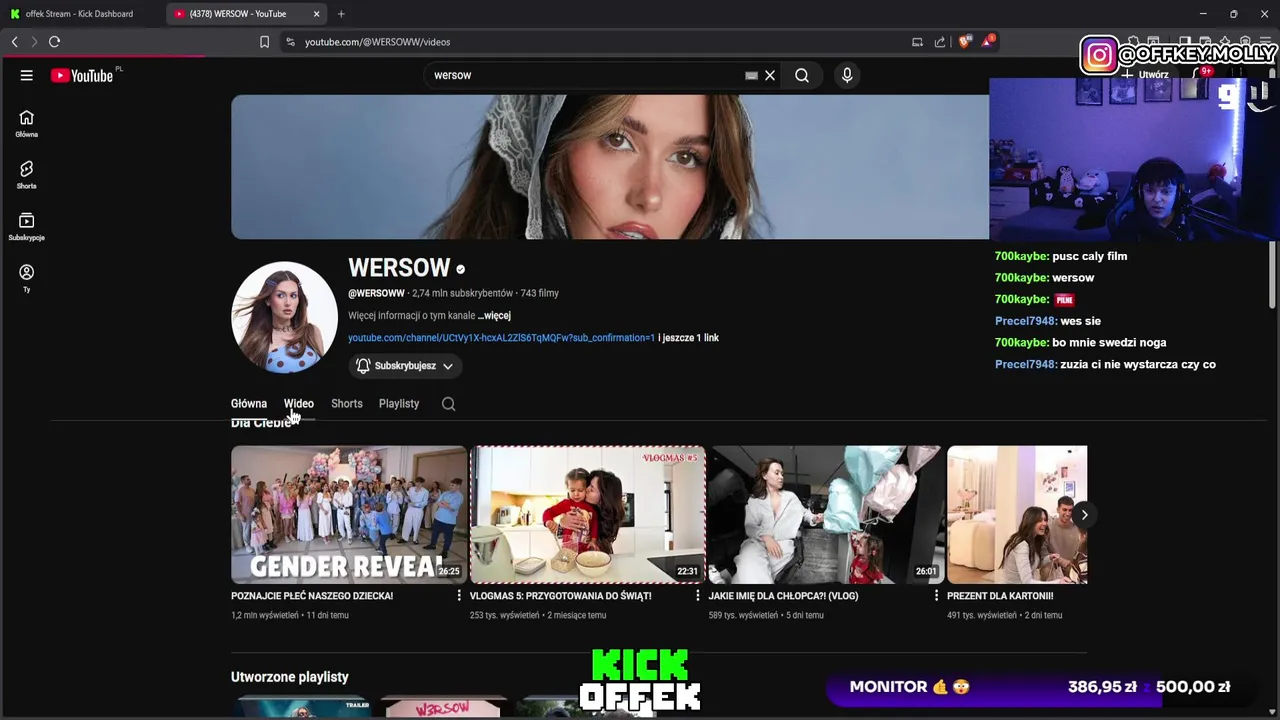Go to the YouTube logo home
Viewport: 1280px width, 720px height.
pyautogui.click(x=83, y=75)
